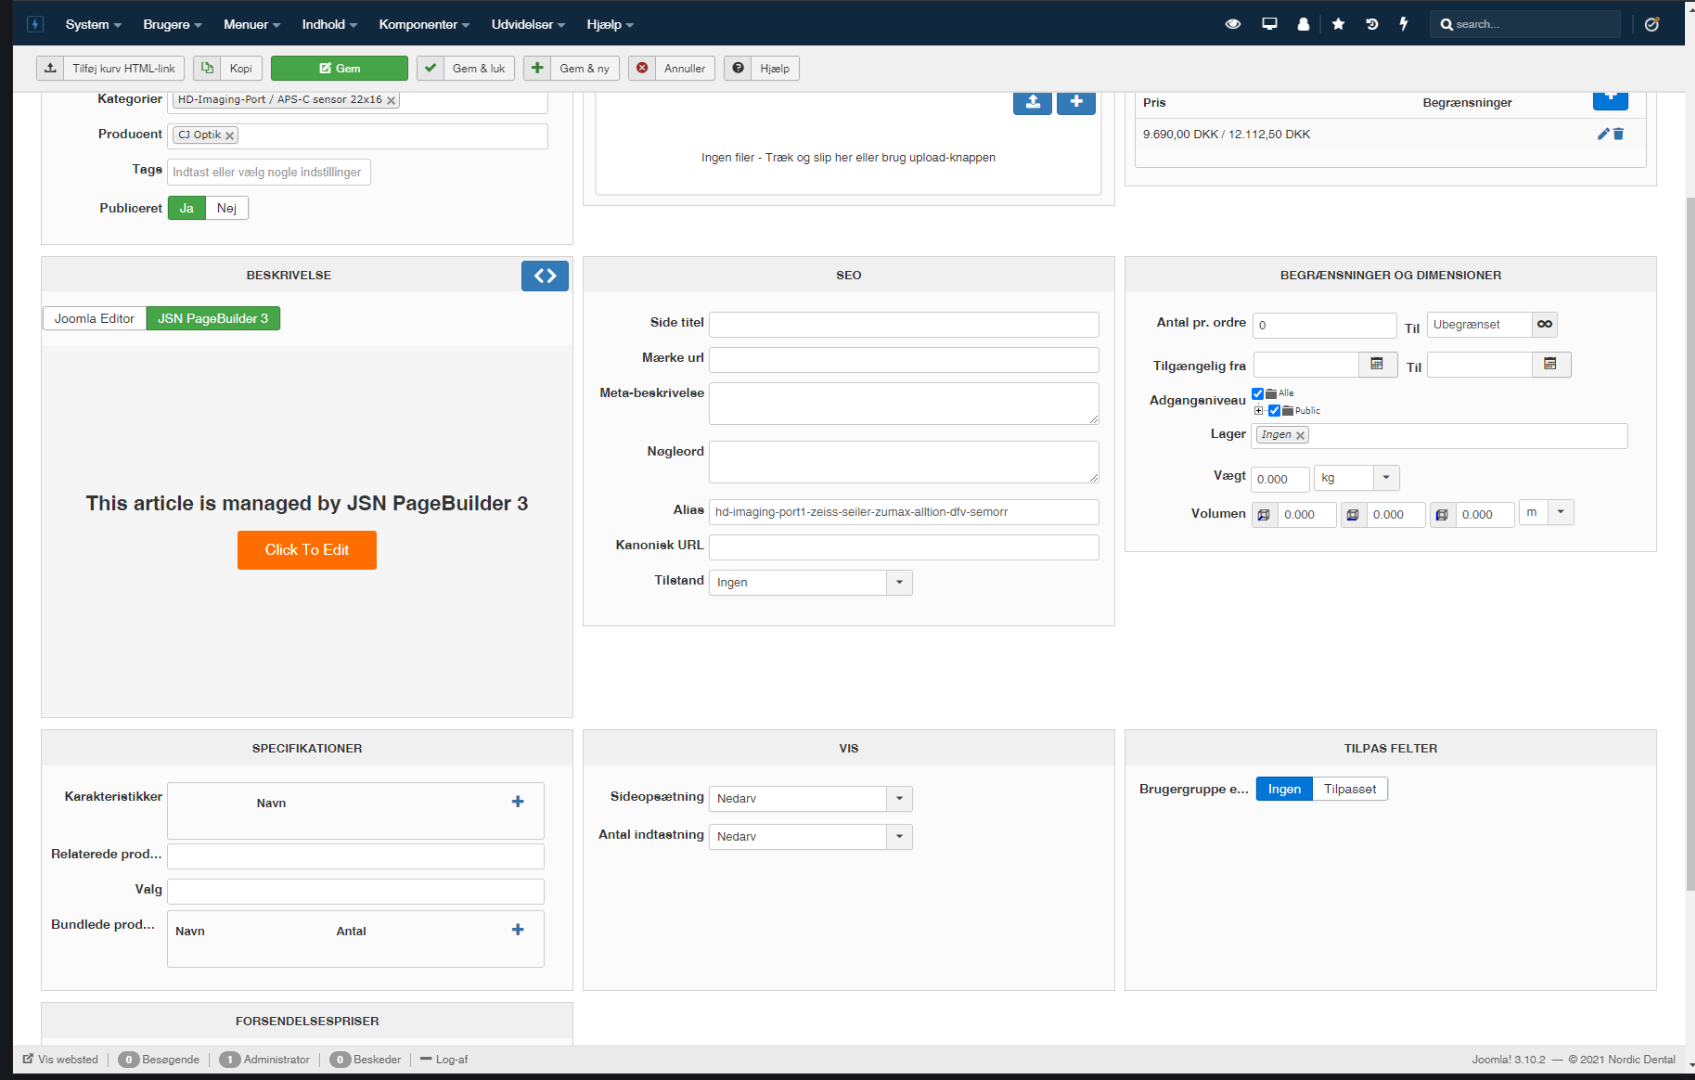The width and height of the screenshot is (1695, 1080).
Task: Switch to the Joomla Editor tab
Action: pos(94,319)
